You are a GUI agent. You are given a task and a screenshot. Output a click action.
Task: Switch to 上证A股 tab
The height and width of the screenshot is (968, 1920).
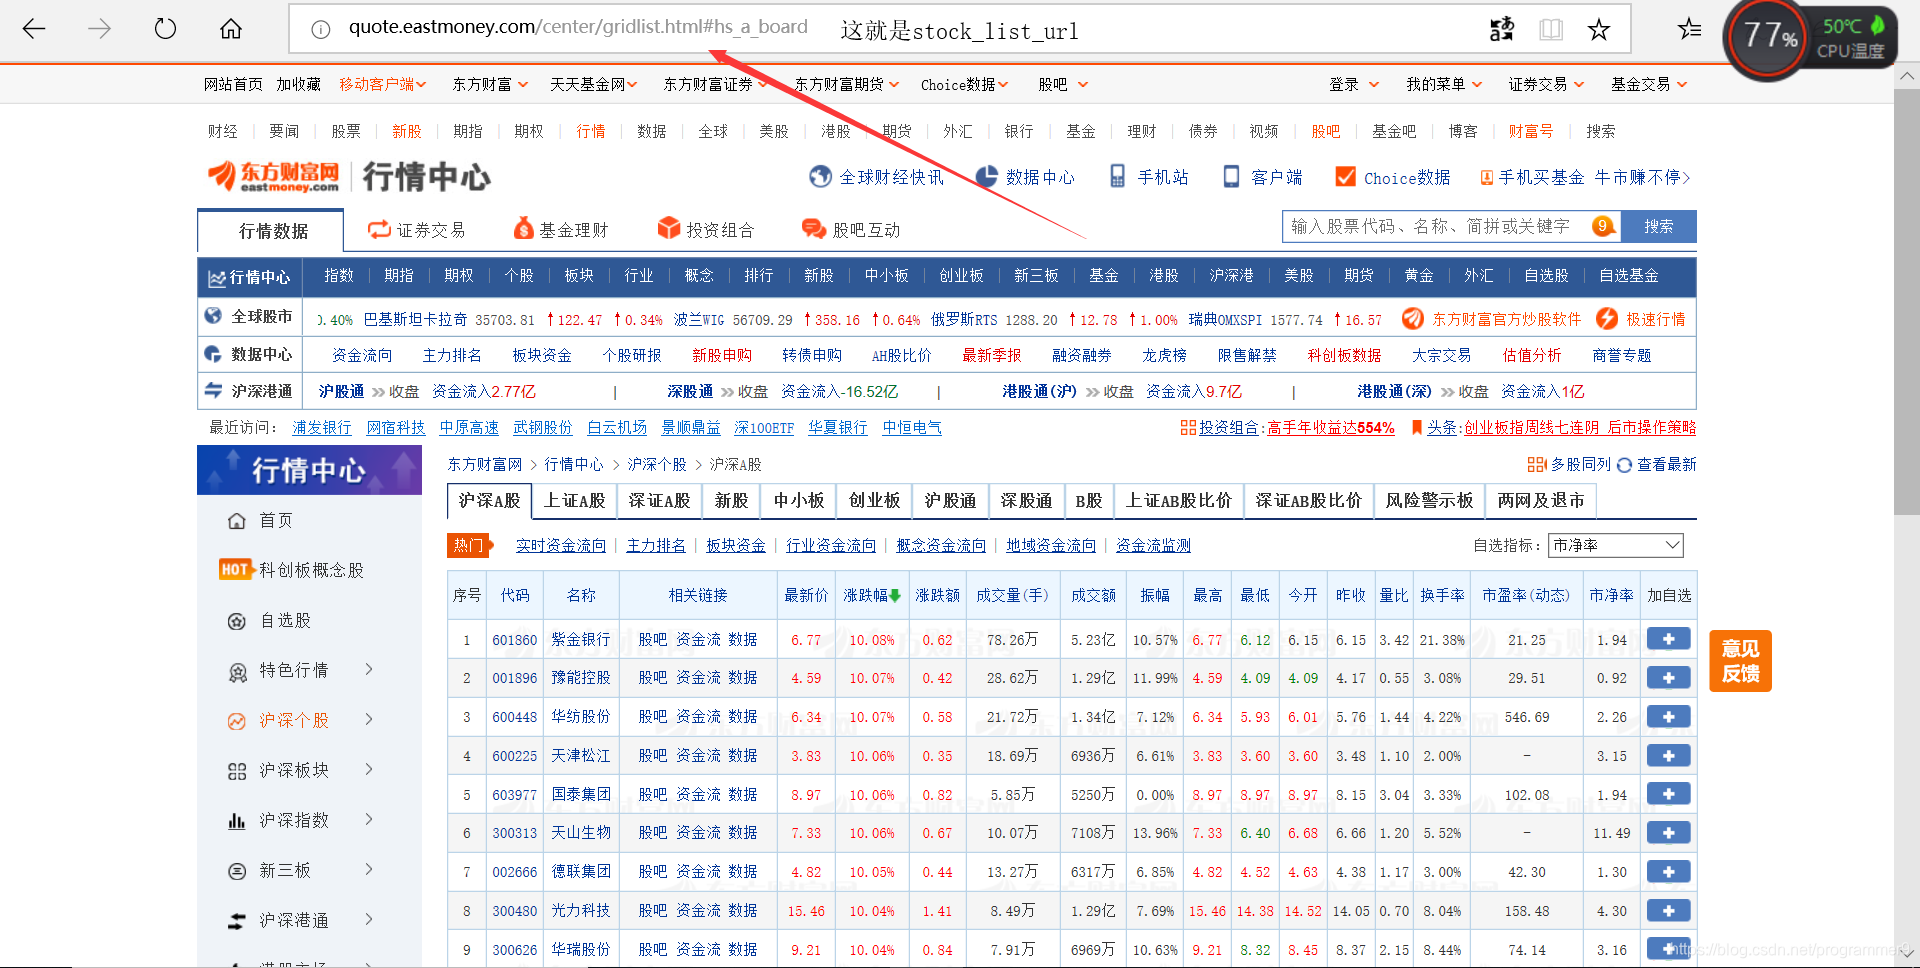click(x=575, y=501)
